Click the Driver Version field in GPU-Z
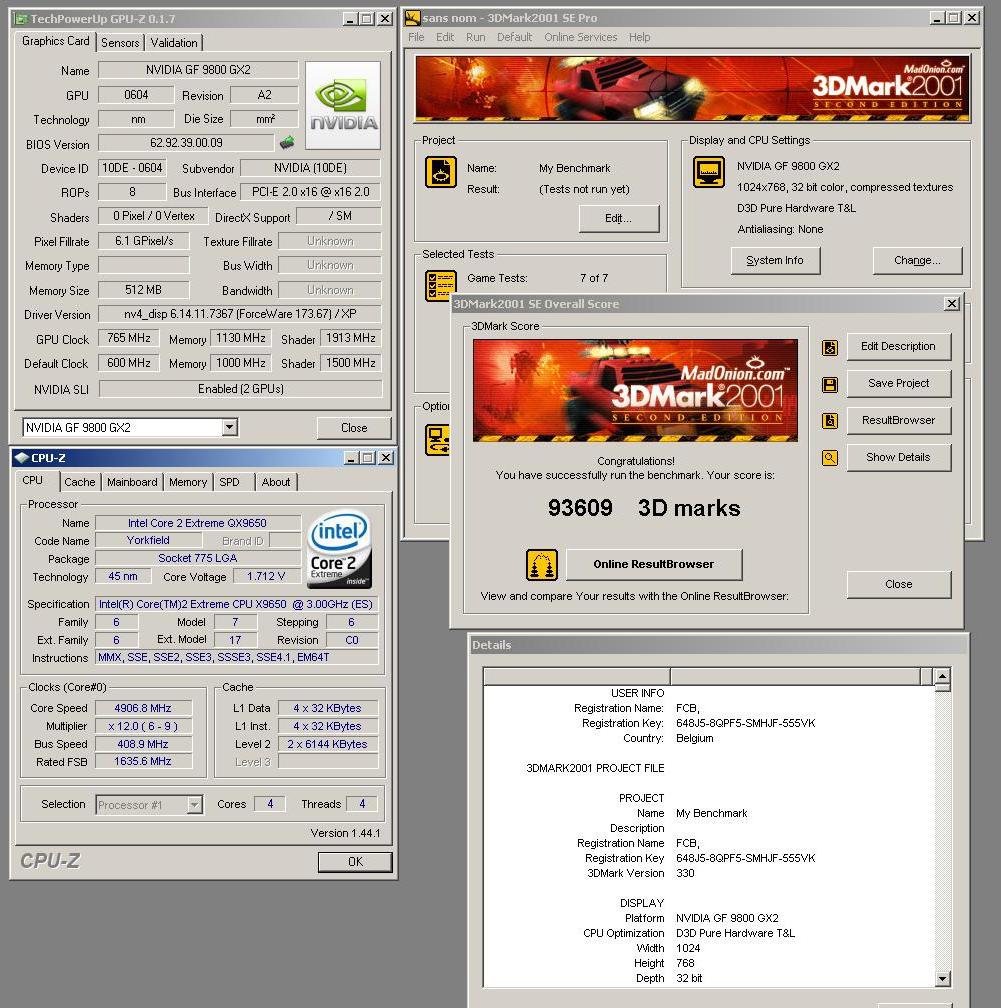This screenshot has width=1001, height=1008. tap(240, 314)
